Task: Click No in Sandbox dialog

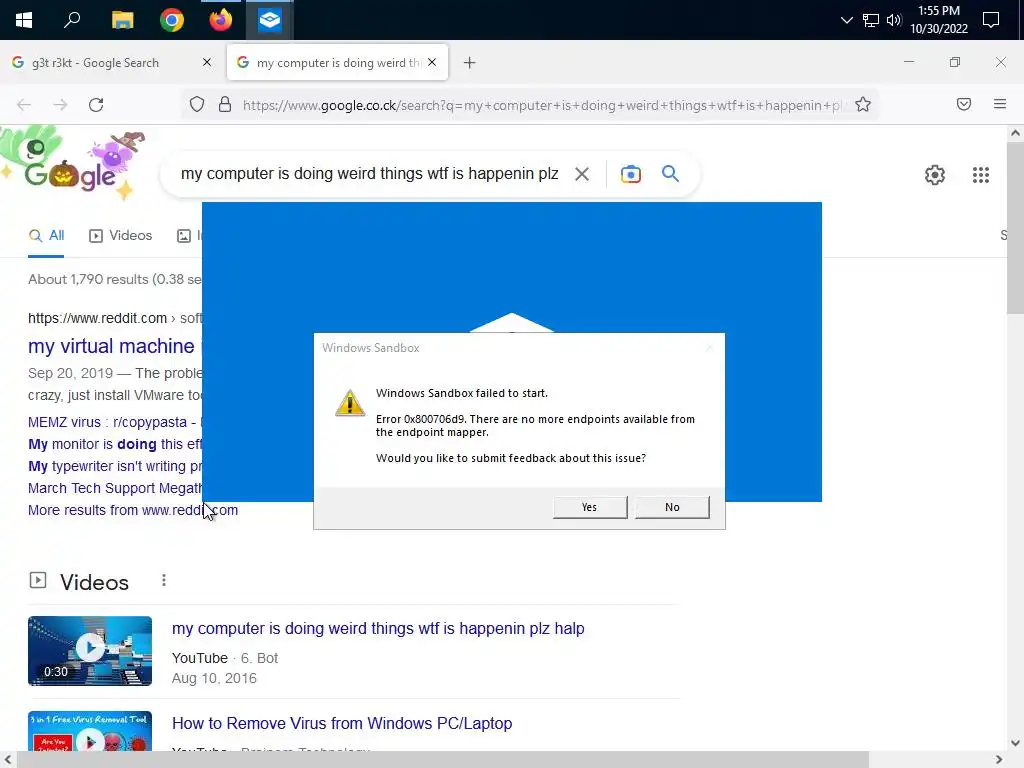Action: click(672, 507)
